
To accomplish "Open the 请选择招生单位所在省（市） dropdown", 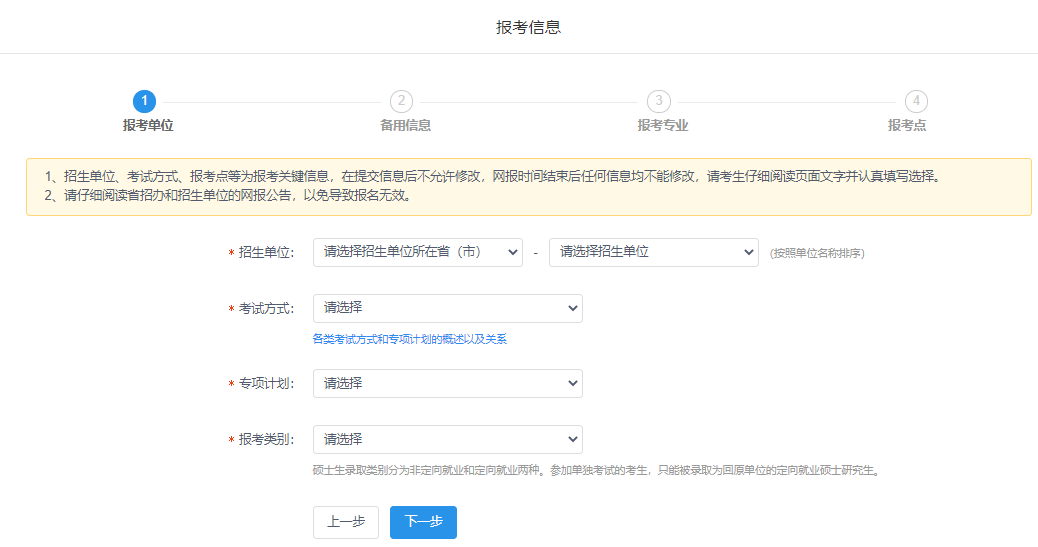I will click(x=417, y=253).
